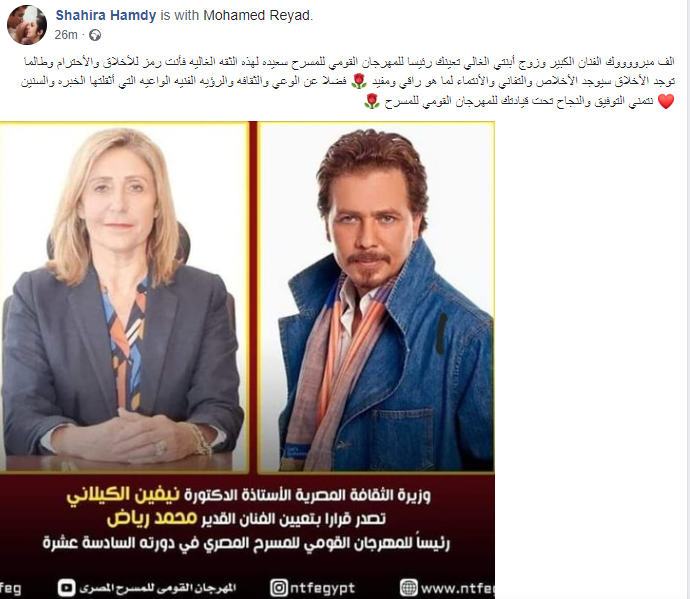Open Shahira Hamdy's profile picture
Viewport: 690px width, 599px height.
27,25
